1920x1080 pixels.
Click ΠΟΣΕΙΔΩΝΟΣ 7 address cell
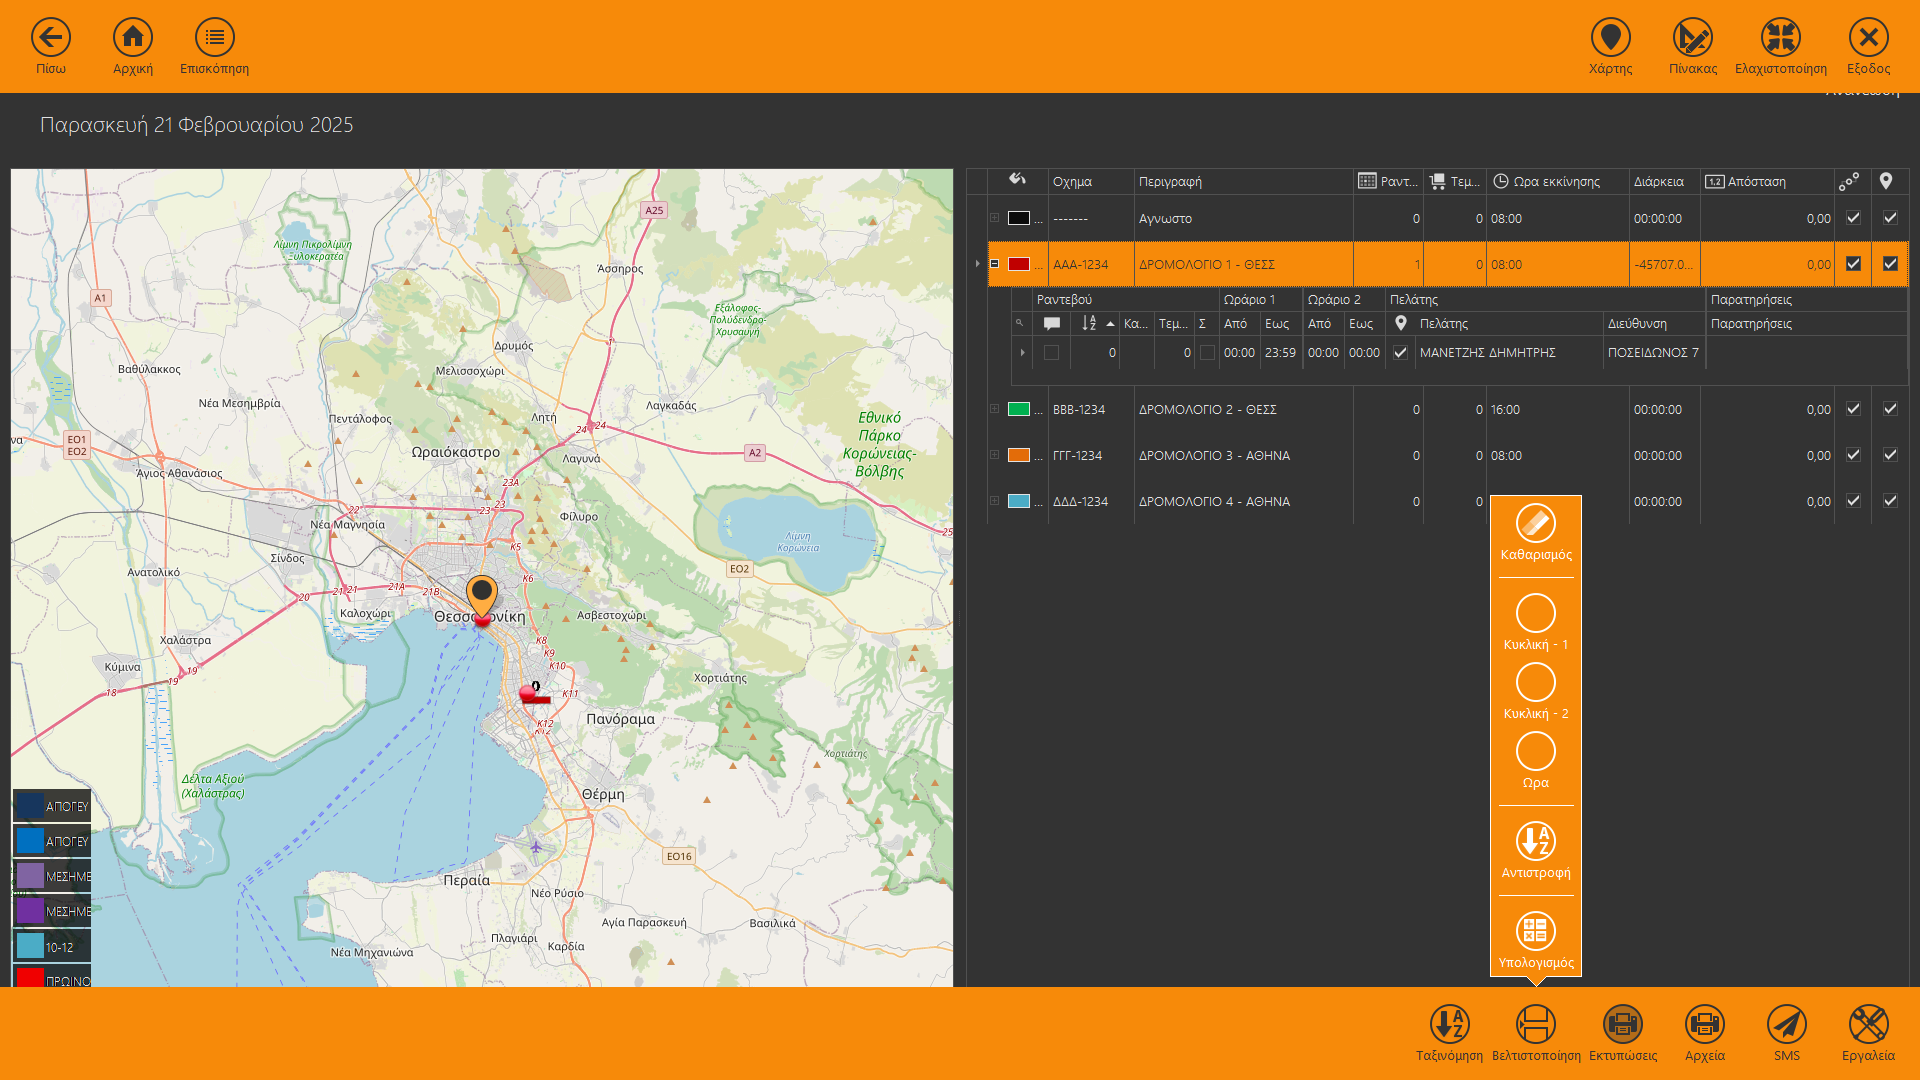(x=1653, y=352)
